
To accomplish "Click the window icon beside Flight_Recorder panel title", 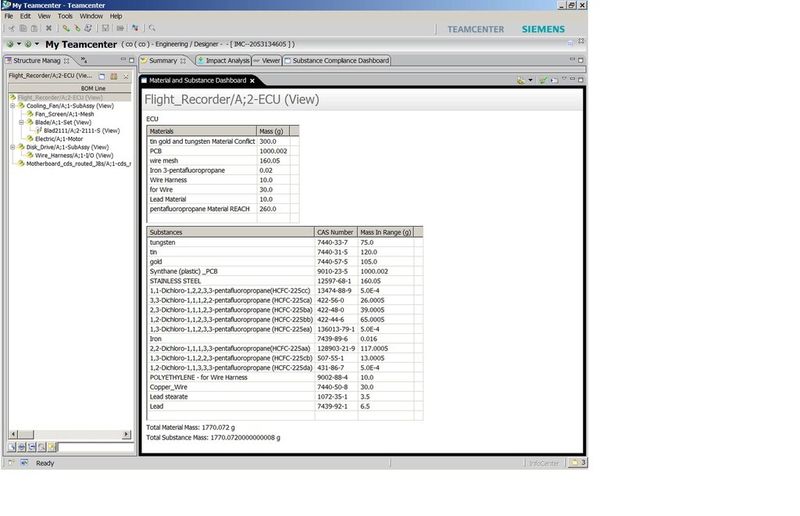I will click(x=102, y=77).
